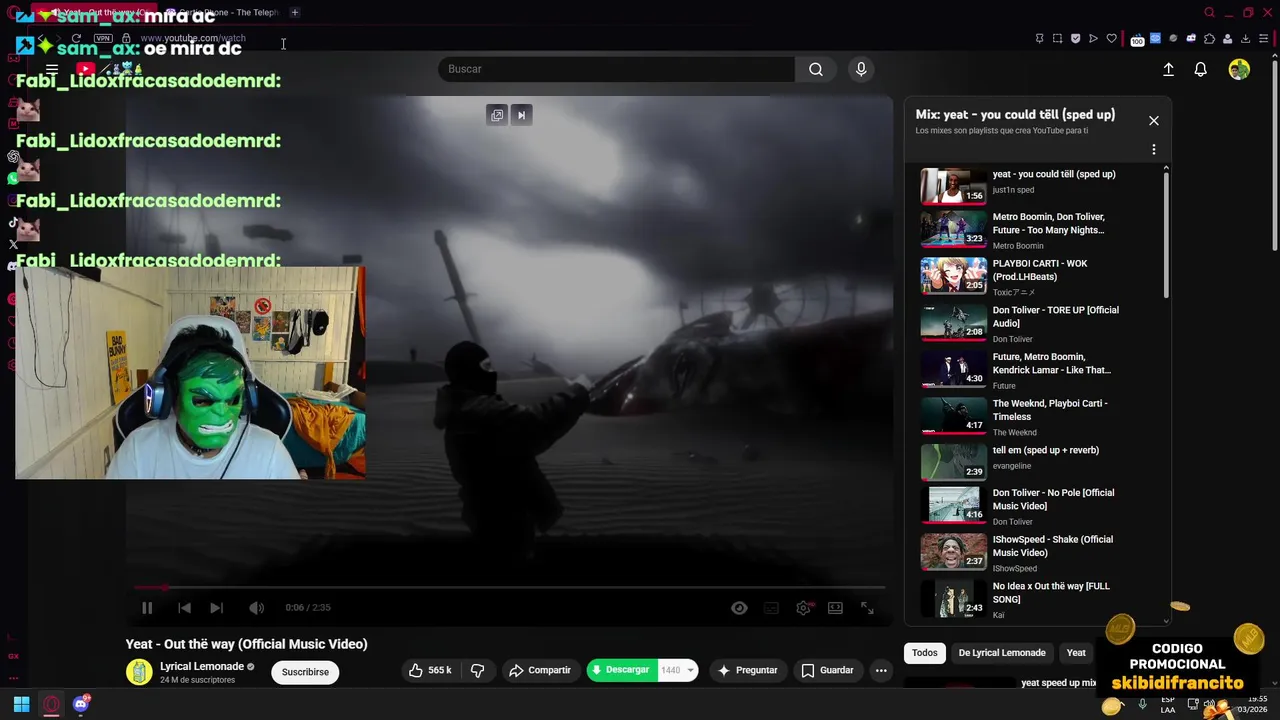The height and width of the screenshot is (720, 1280).
Task: Open YouTube hamburger guide menu
Action: 52,69
